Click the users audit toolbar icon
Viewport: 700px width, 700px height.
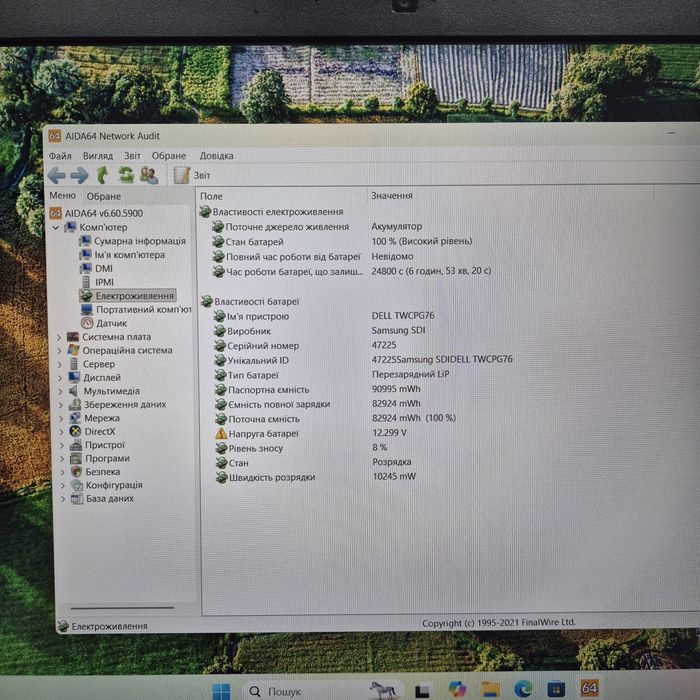(149, 175)
